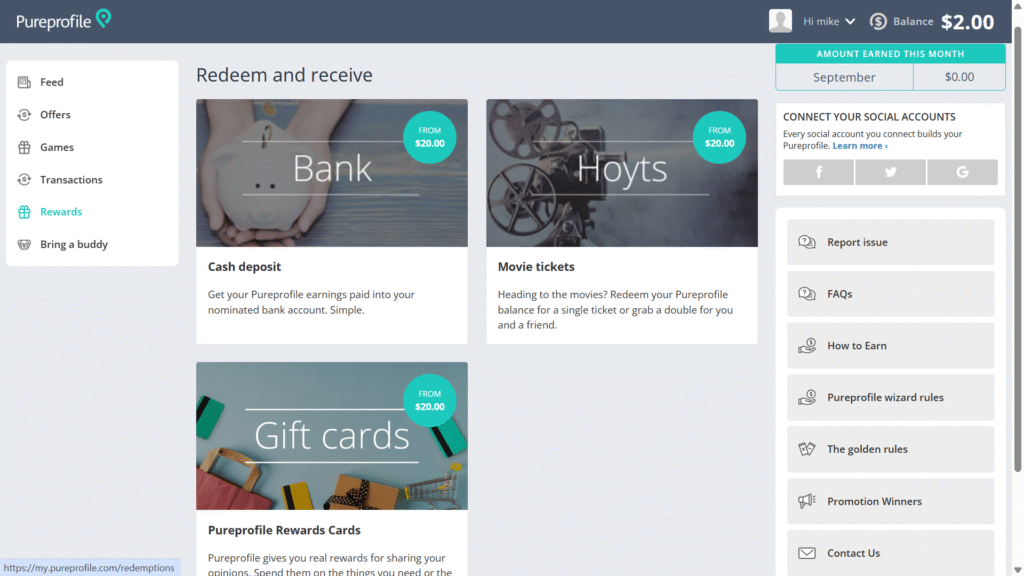1024x576 pixels.
Task: Connect your Twitter account icon
Action: [x=890, y=172]
